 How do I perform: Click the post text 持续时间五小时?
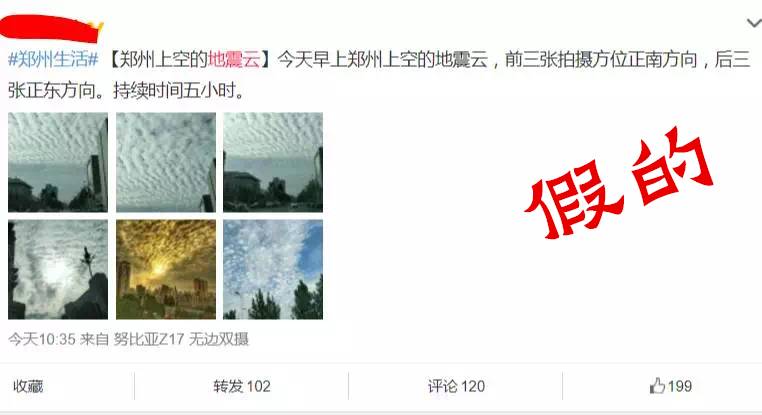click(x=174, y=90)
